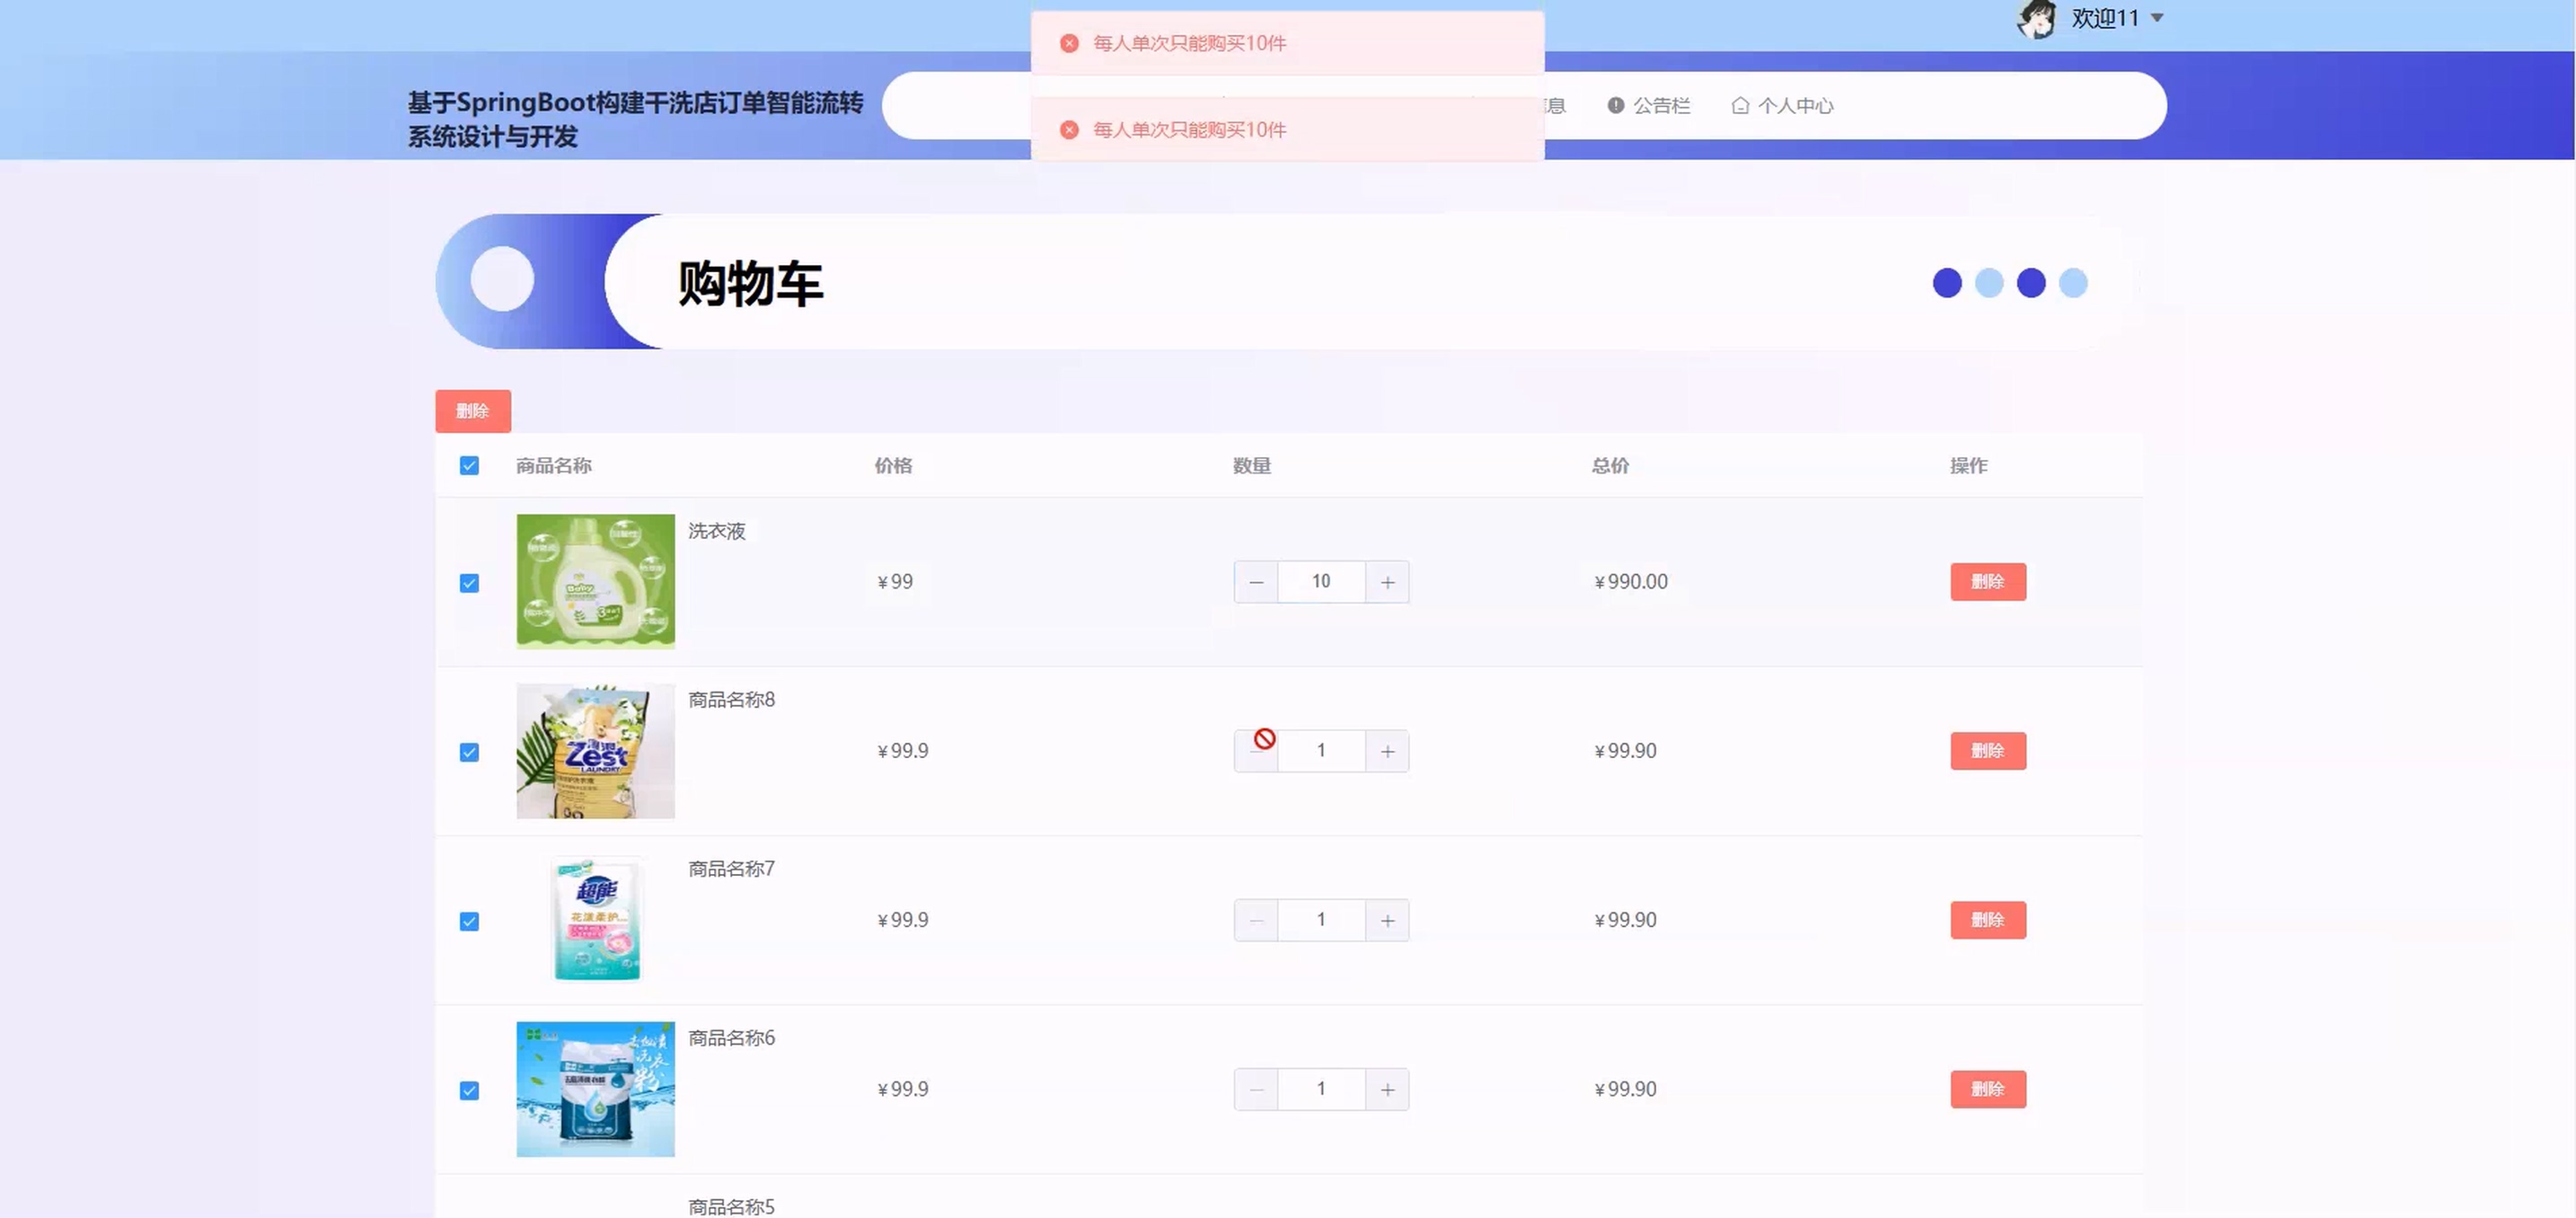Uncheck the 洗衣液 row checkbox
The height and width of the screenshot is (1218, 2576).
tap(469, 583)
